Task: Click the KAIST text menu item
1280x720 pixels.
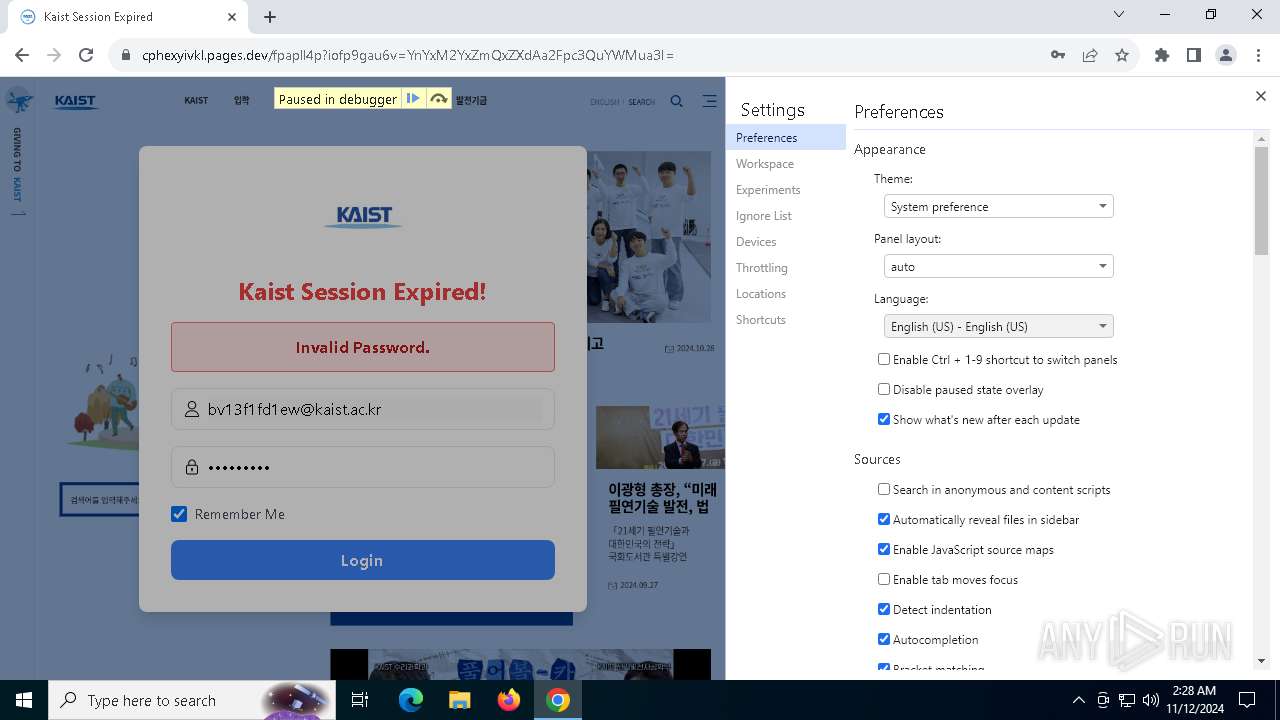Action: point(196,101)
